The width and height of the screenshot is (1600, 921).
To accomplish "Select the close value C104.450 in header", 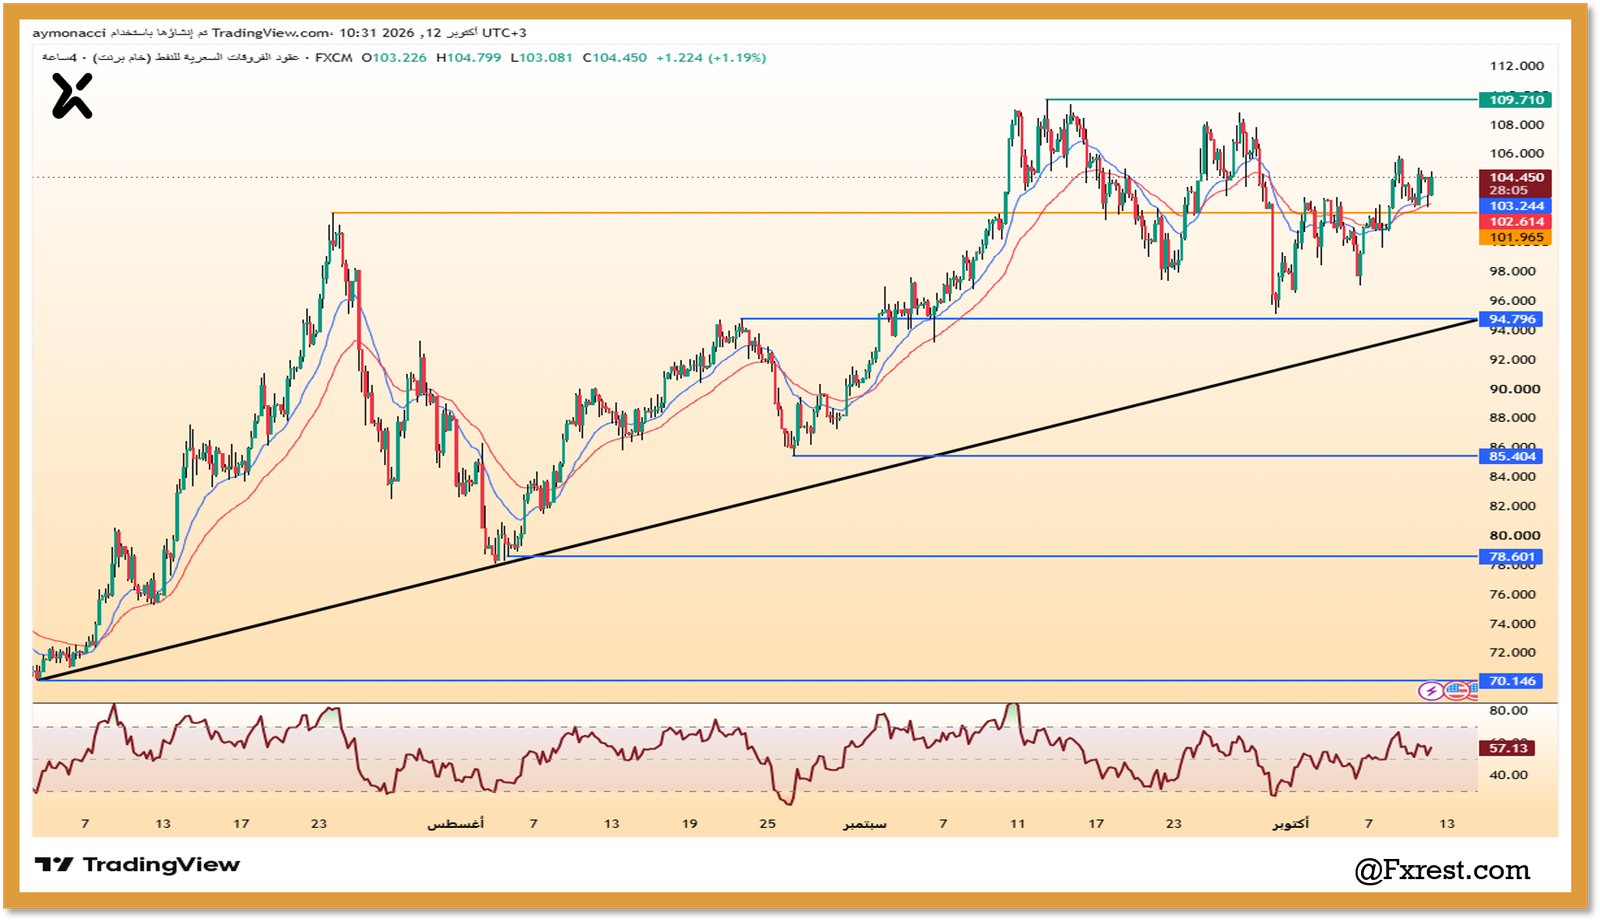I will (615, 58).
